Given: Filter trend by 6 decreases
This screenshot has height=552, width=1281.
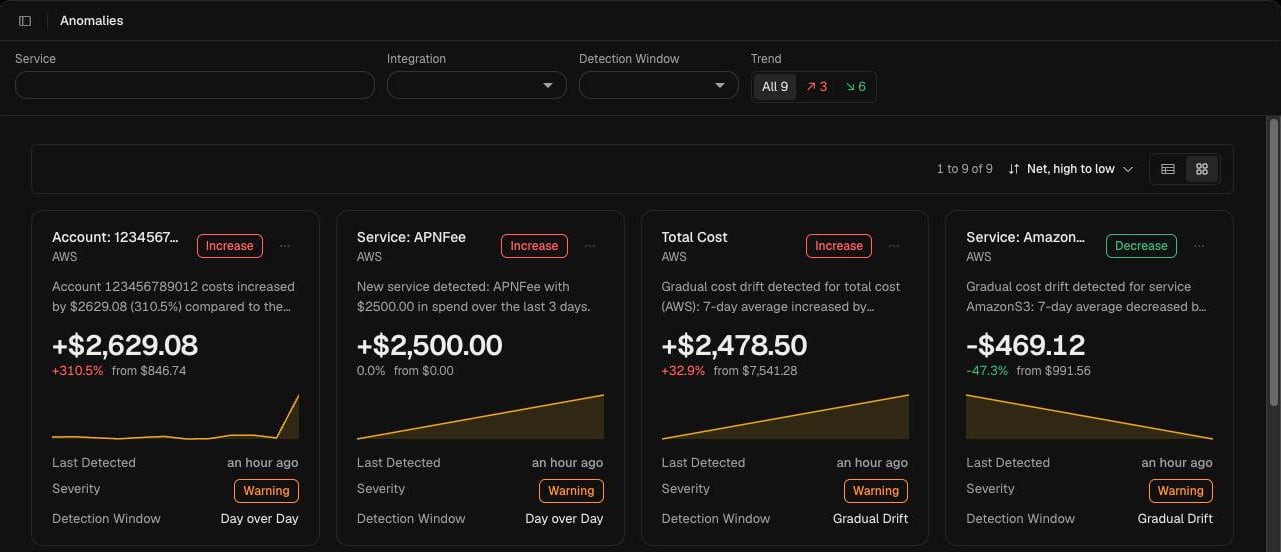Looking at the screenshot, I should [x=855, y=87].
